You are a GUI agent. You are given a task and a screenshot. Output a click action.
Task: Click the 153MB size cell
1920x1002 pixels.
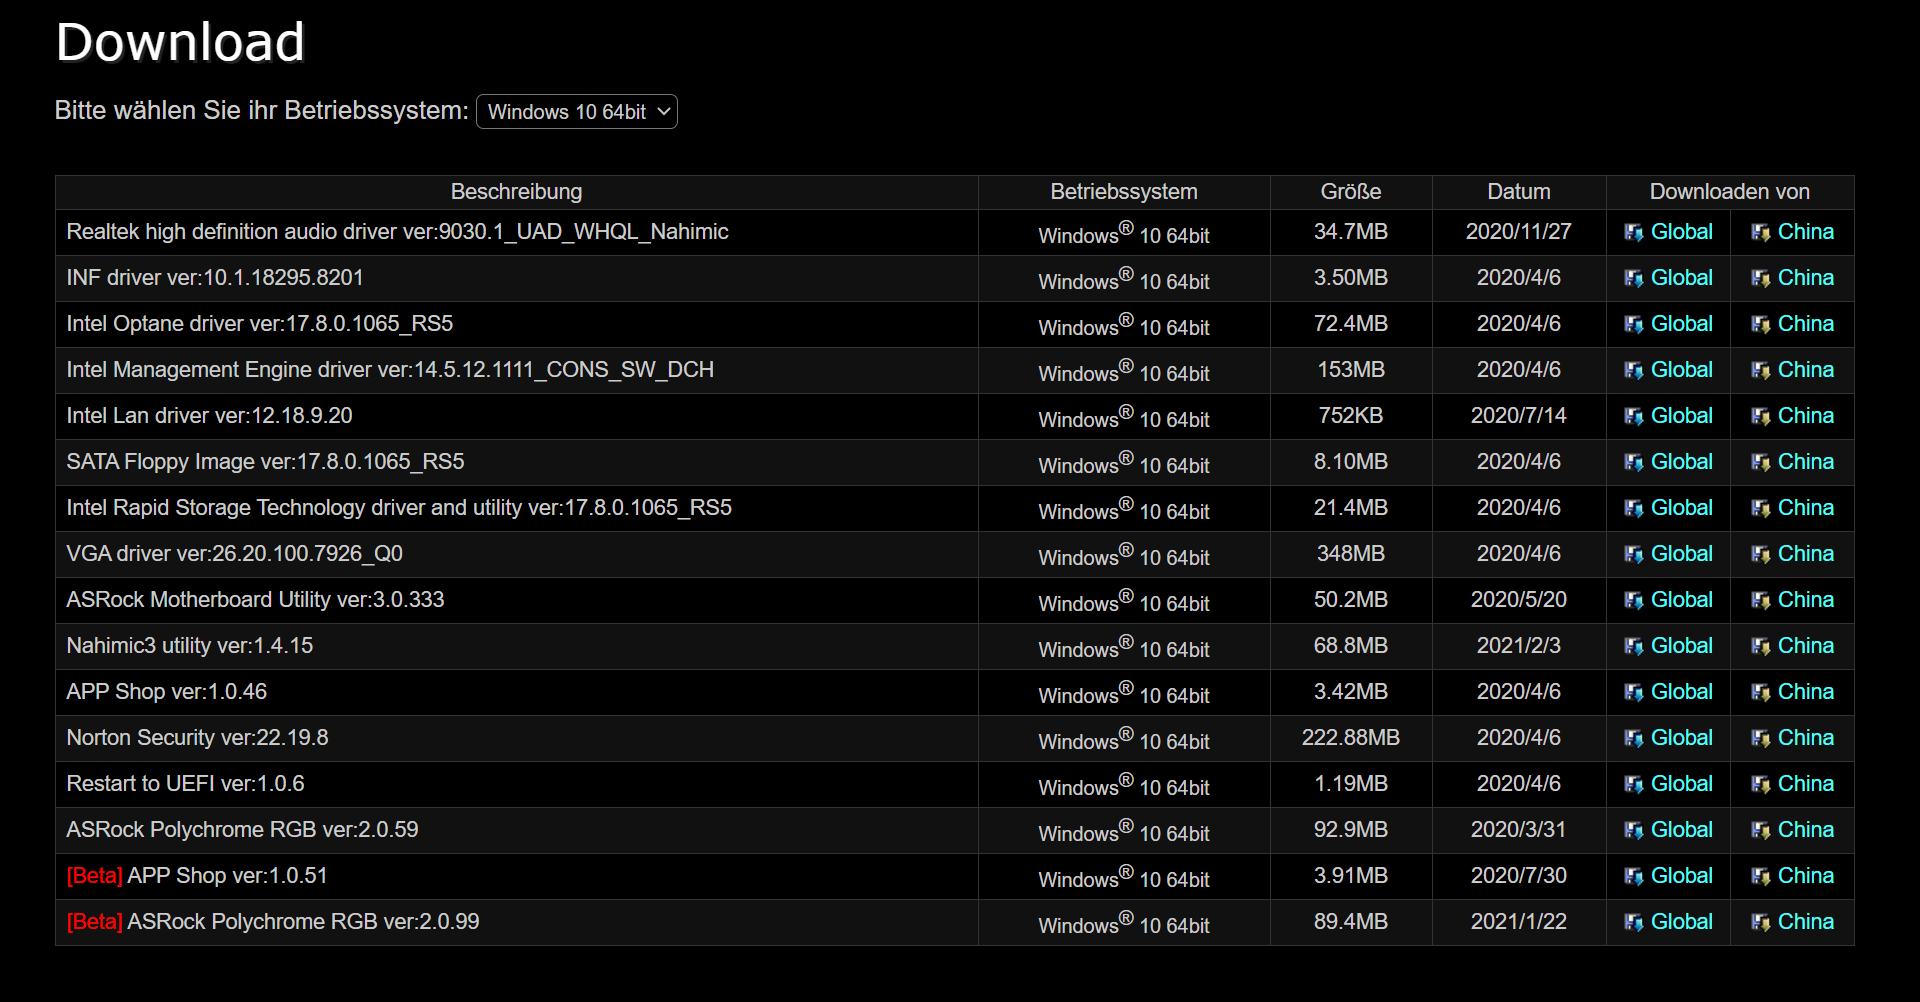[1351, 370]
